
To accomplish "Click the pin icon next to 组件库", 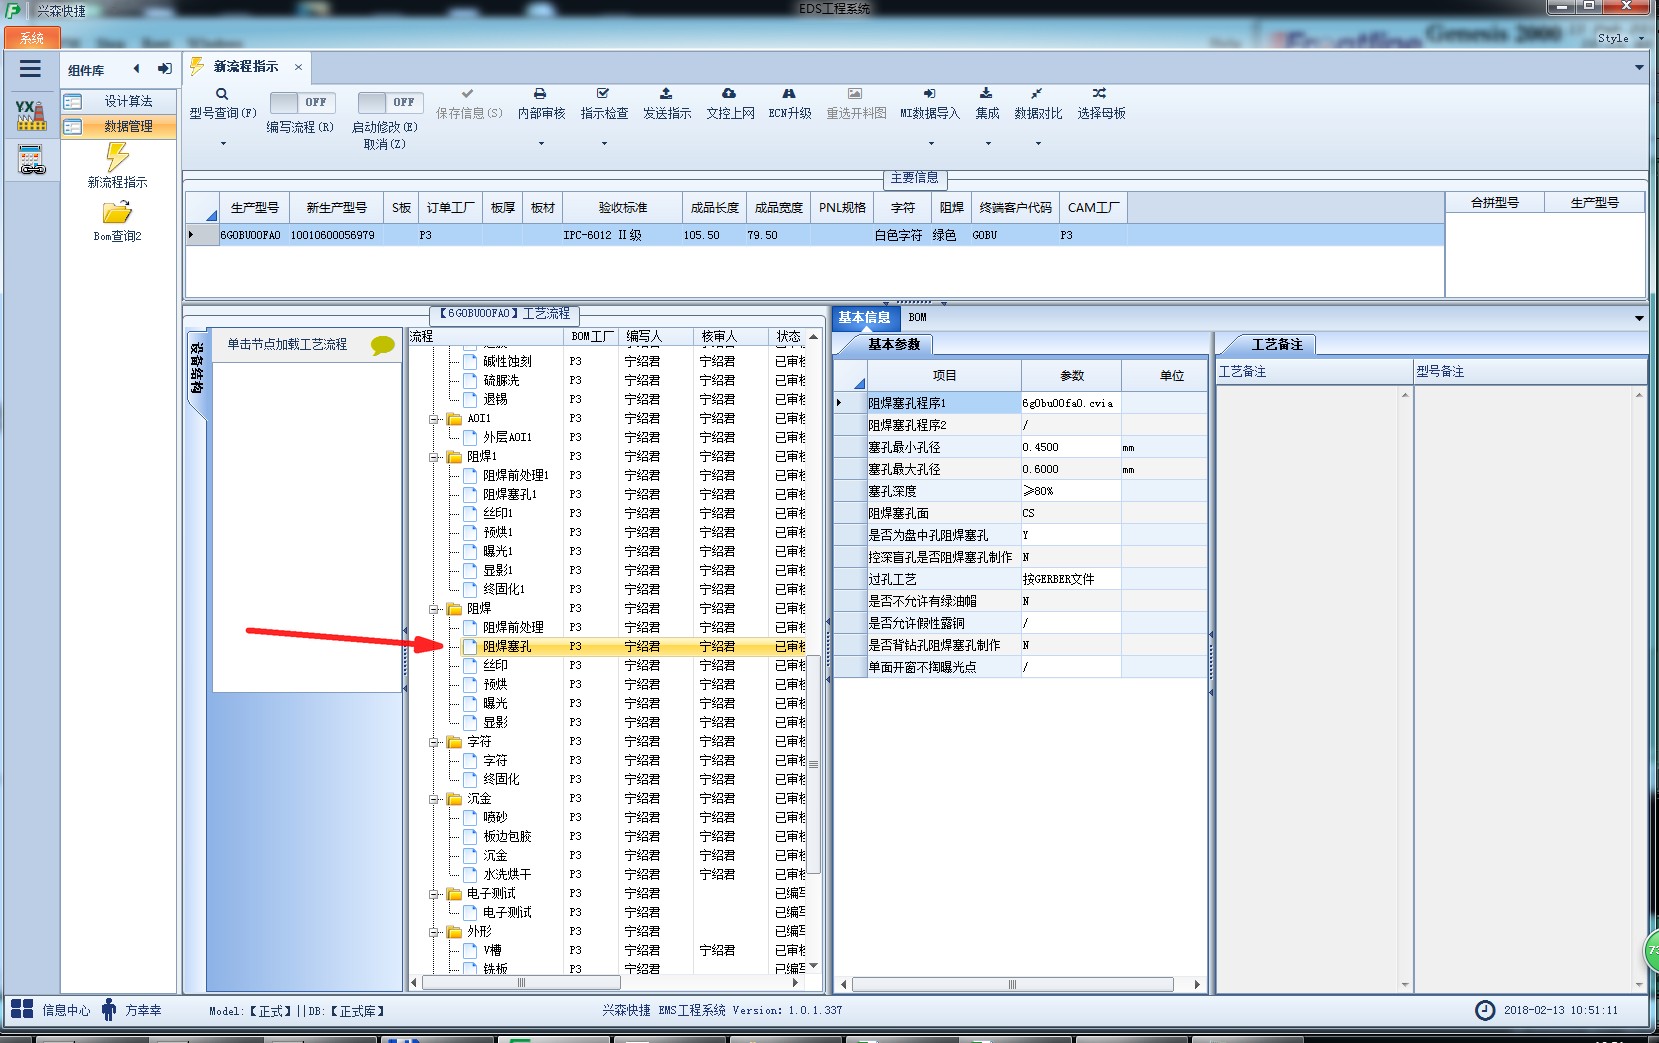I will tap(165, 69).
